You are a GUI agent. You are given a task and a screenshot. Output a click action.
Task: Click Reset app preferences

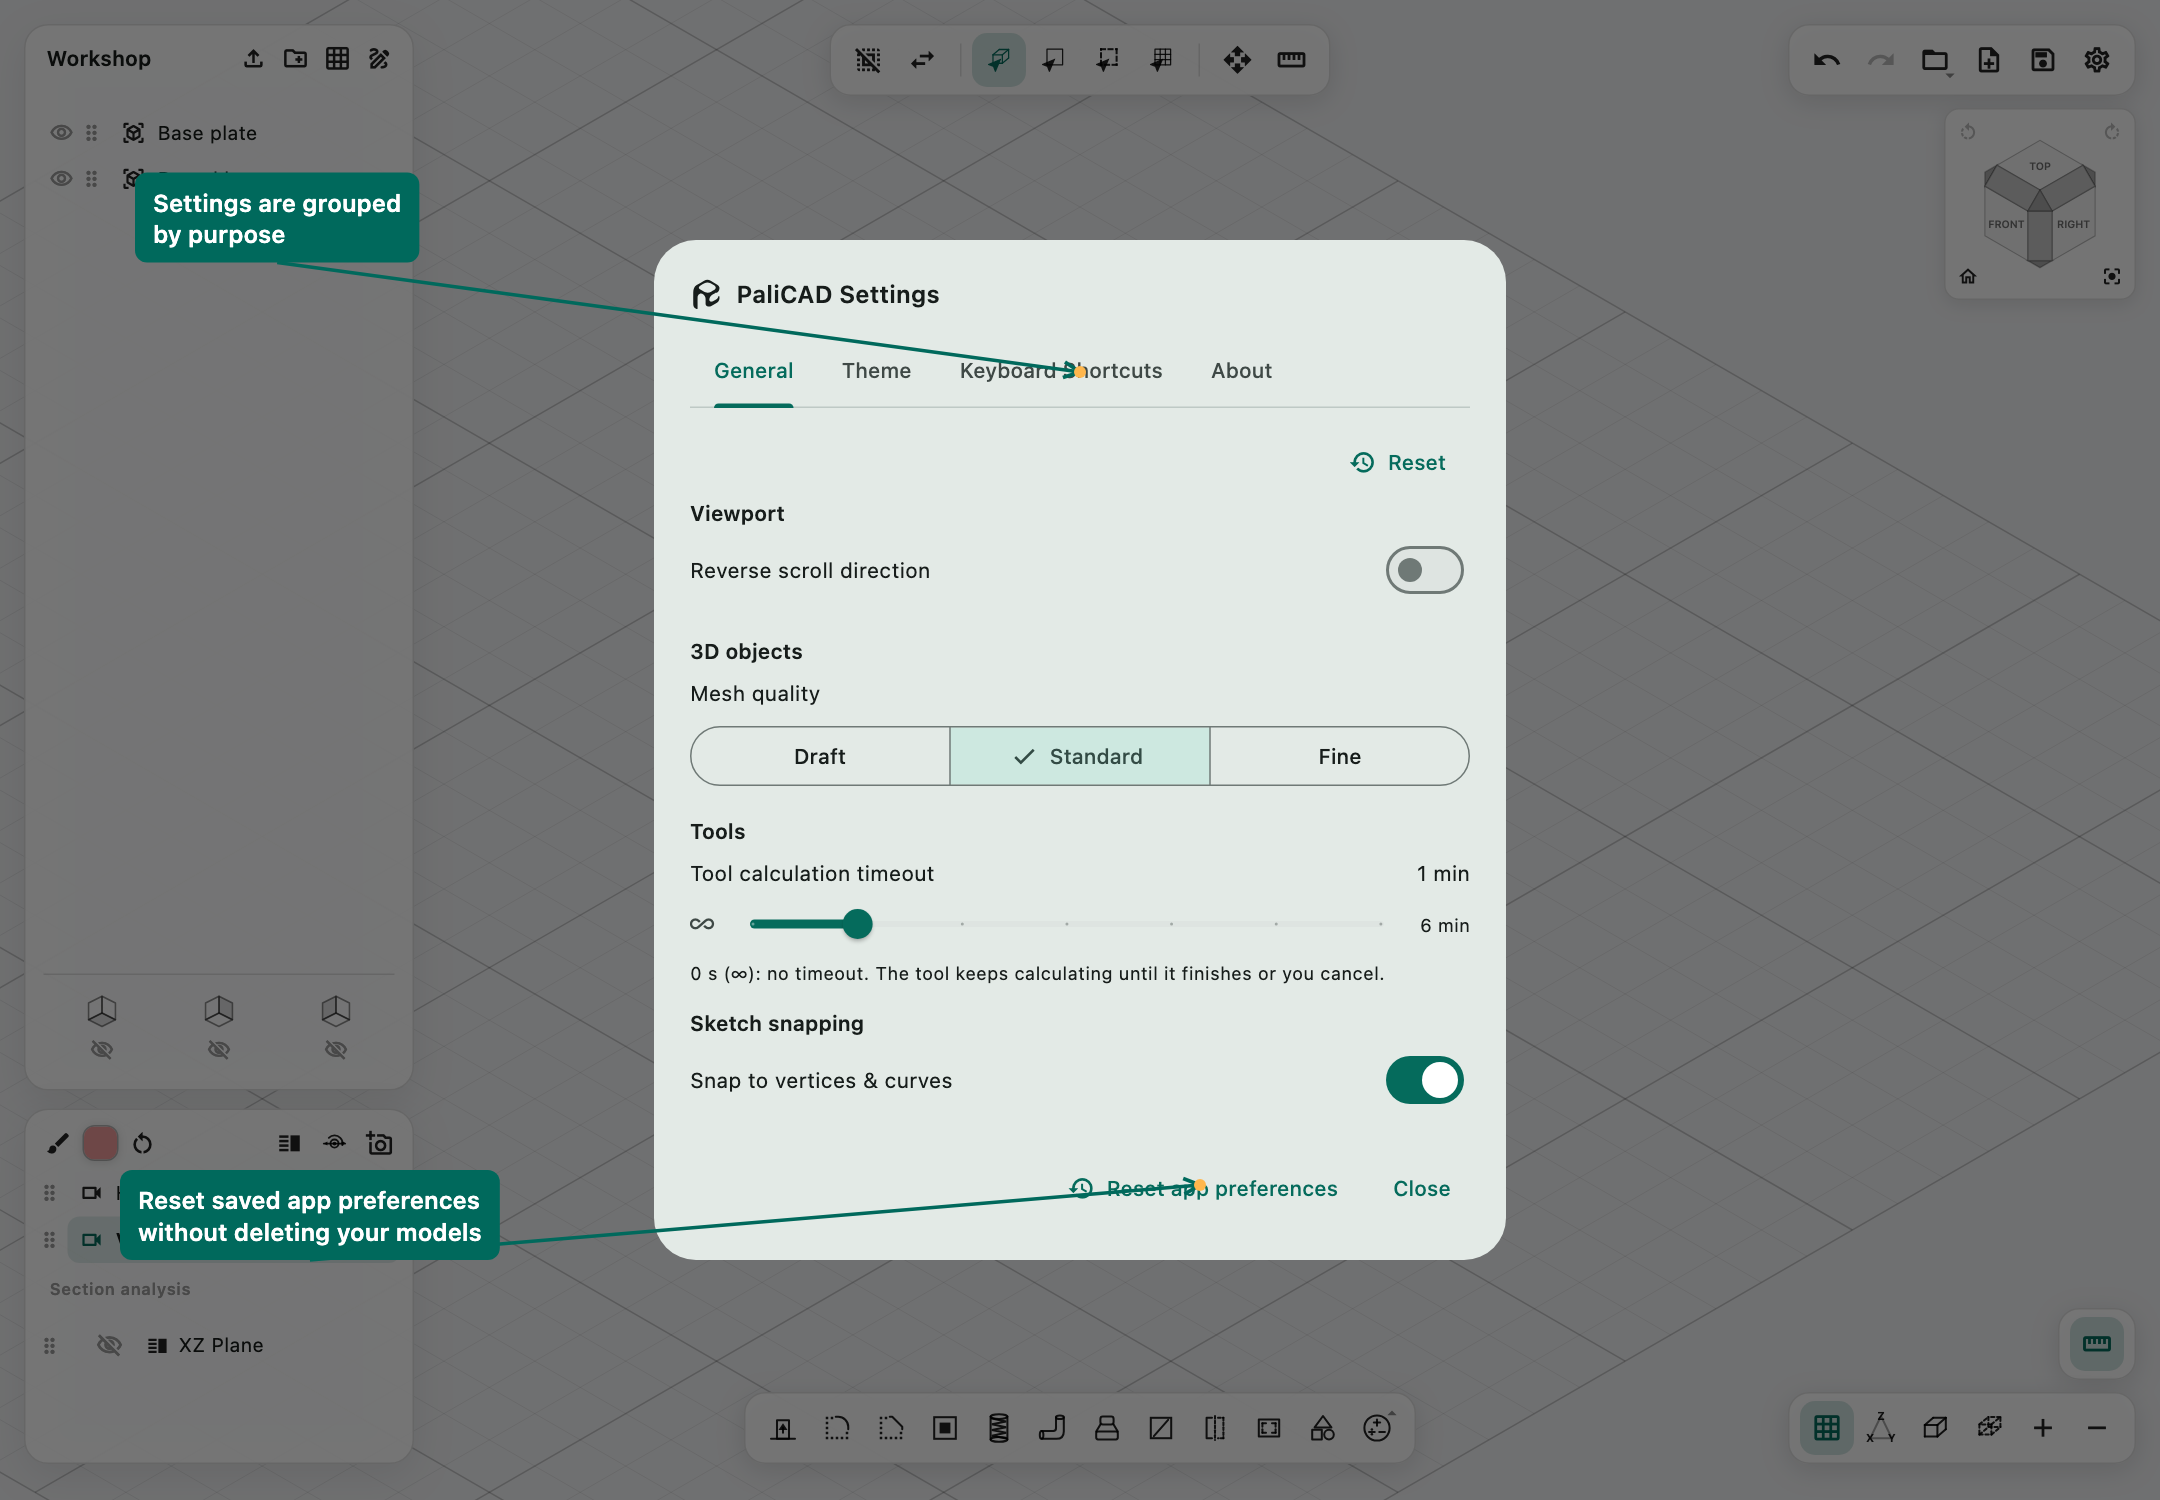[x=1203, y=1188]
